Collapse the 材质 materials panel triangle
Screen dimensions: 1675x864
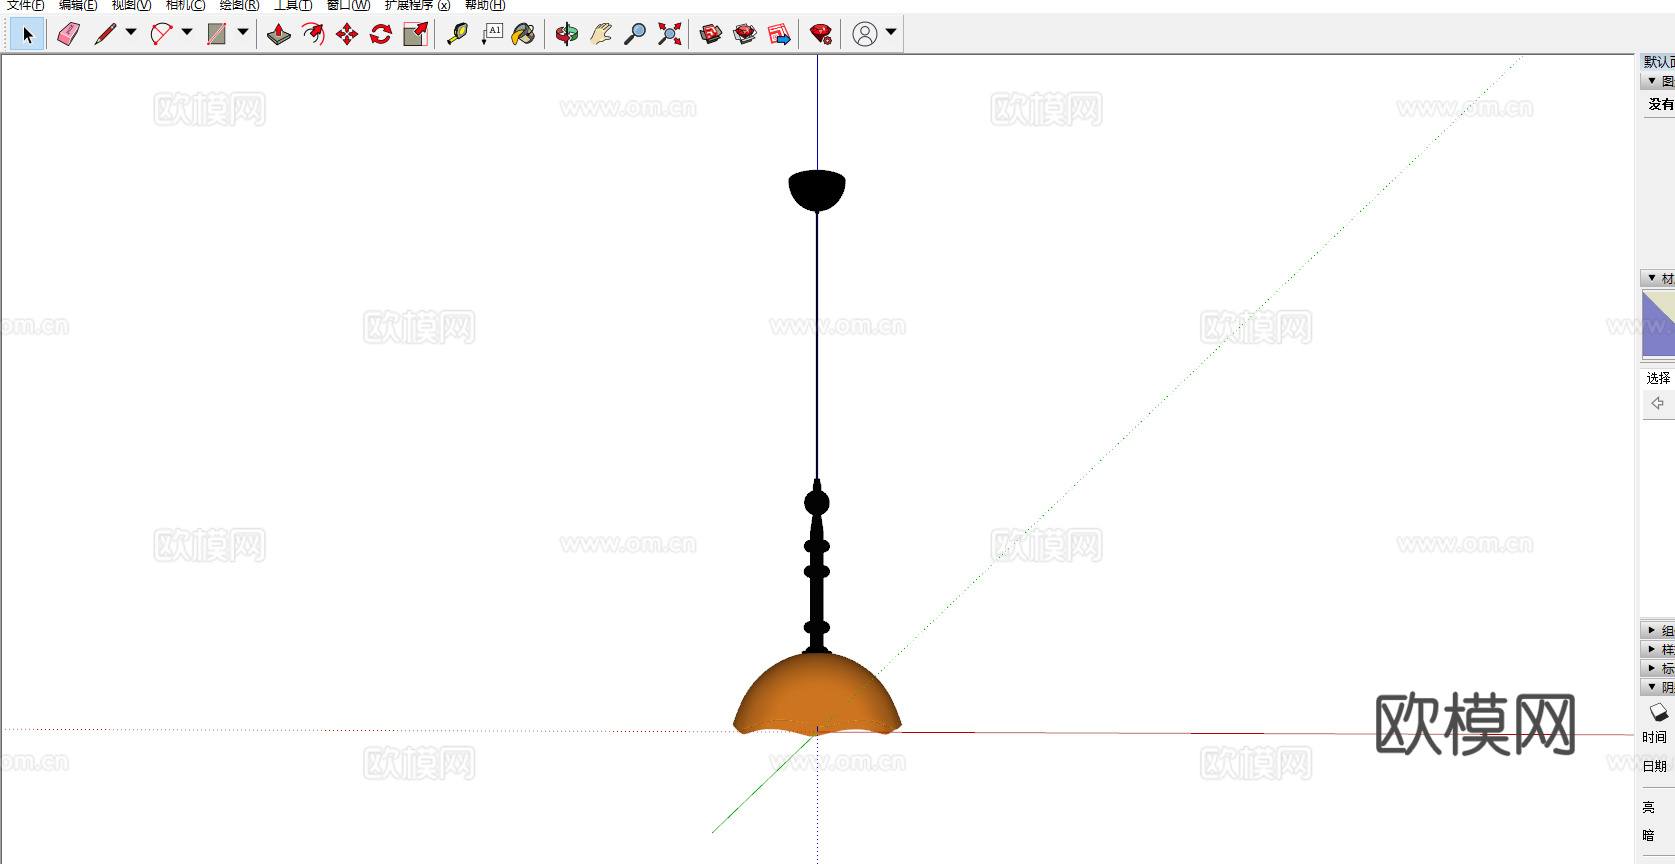coord(1652,278)
